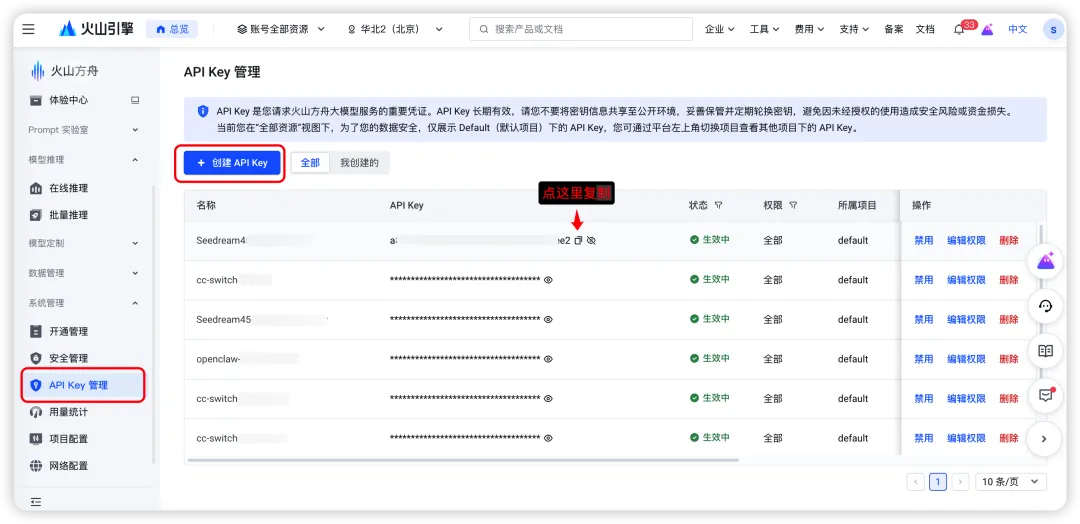This screenshot has height=524, width=1080.
Task: Open the 账号全部资源 project dropdown
Action: point(280,29)
